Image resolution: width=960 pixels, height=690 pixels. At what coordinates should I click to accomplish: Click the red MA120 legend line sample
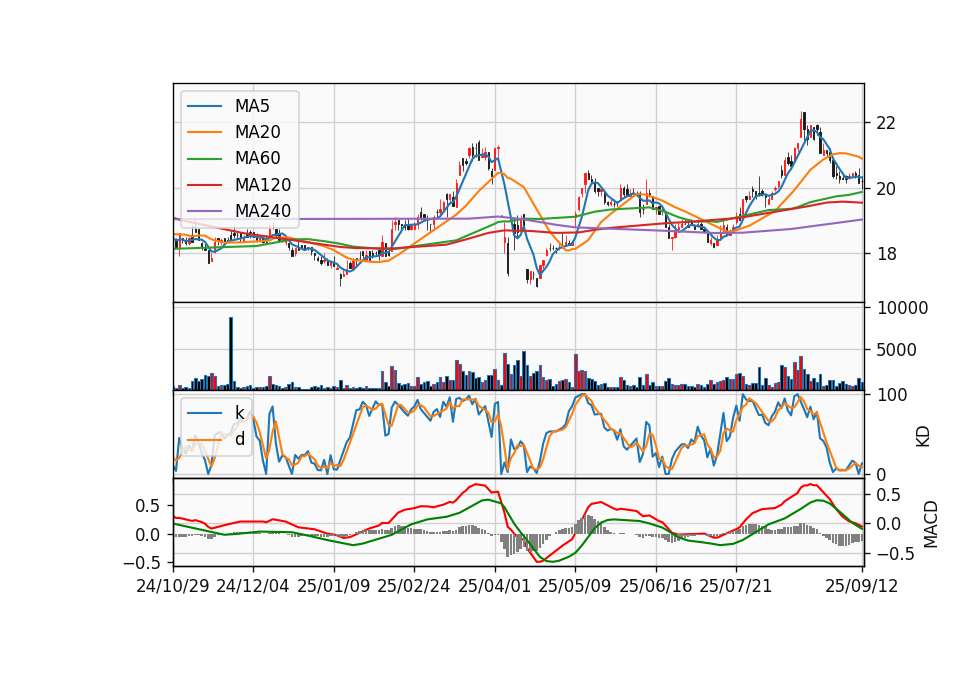tap(204, 185)
